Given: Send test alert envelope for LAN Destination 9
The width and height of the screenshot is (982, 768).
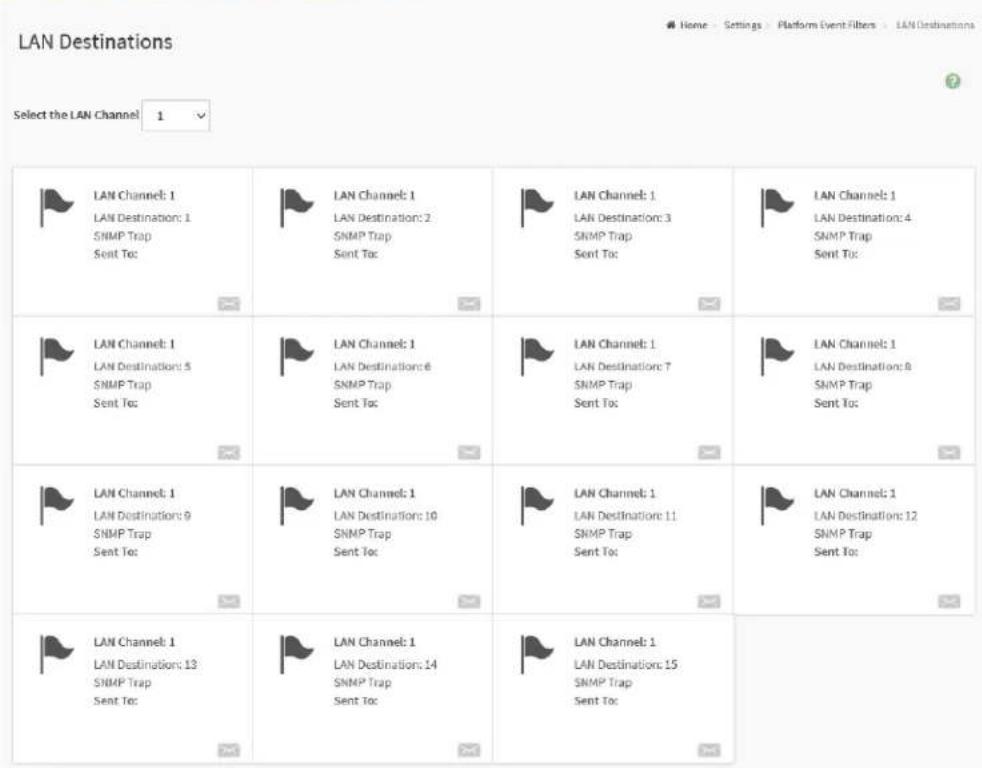Looking at the screenshot, I should coord(229,601).
